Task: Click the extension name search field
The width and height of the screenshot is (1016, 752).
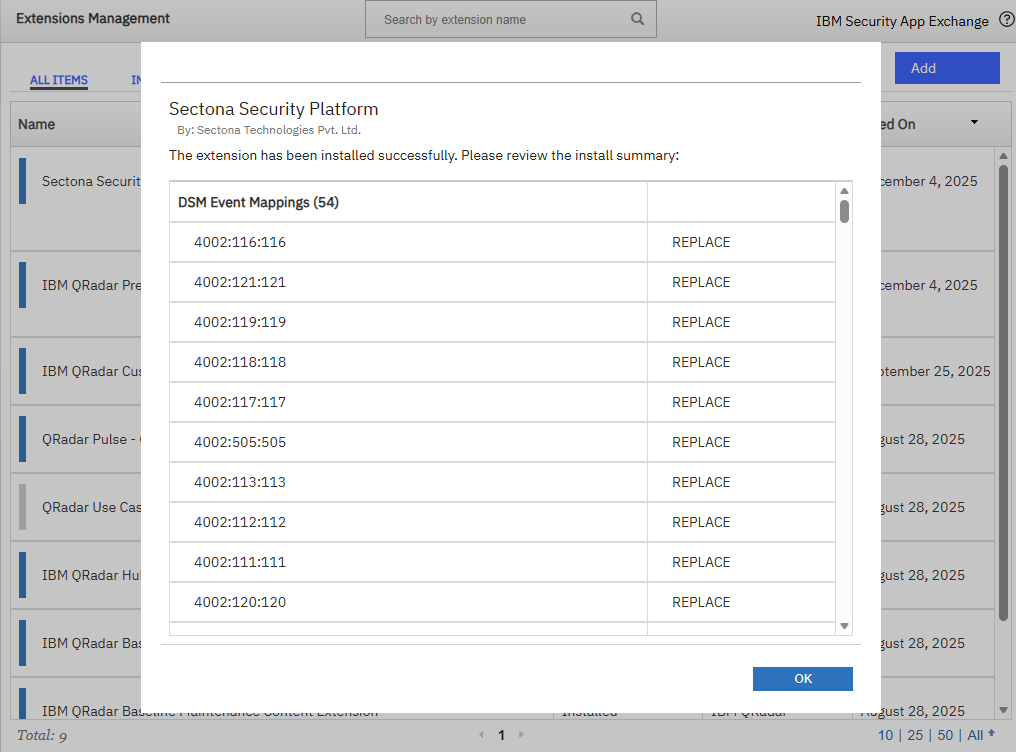Action: (490, 19)
